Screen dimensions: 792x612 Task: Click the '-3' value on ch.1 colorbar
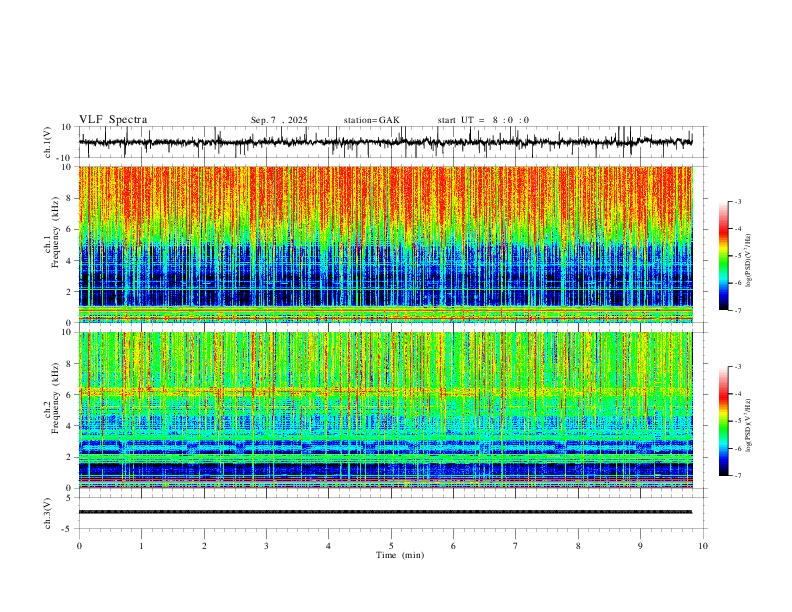click(x=738, y=202)
